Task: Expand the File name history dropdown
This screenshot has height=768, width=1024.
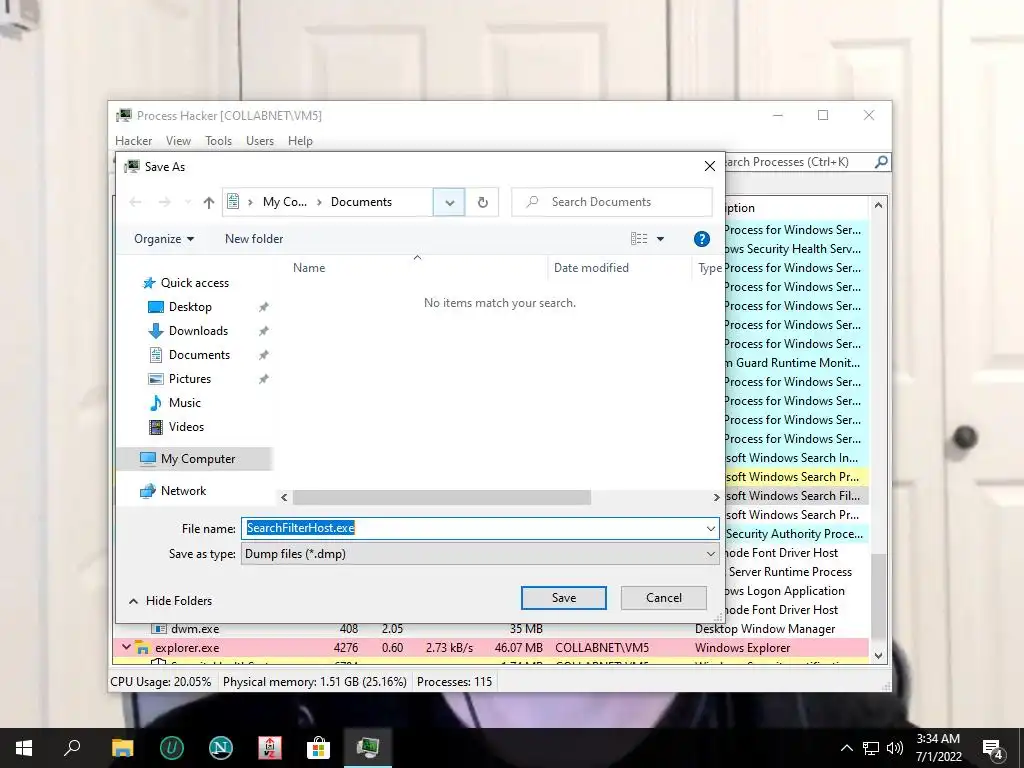Action: (x=711, y=528)
